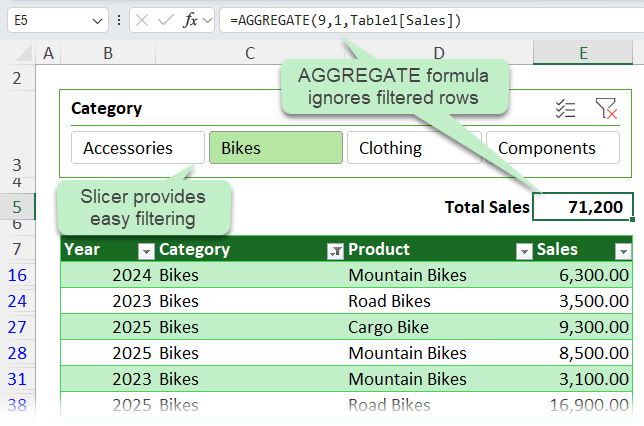Open the Name Box dropdown arrow
The image size is (644, 426).
click(96, 19)
